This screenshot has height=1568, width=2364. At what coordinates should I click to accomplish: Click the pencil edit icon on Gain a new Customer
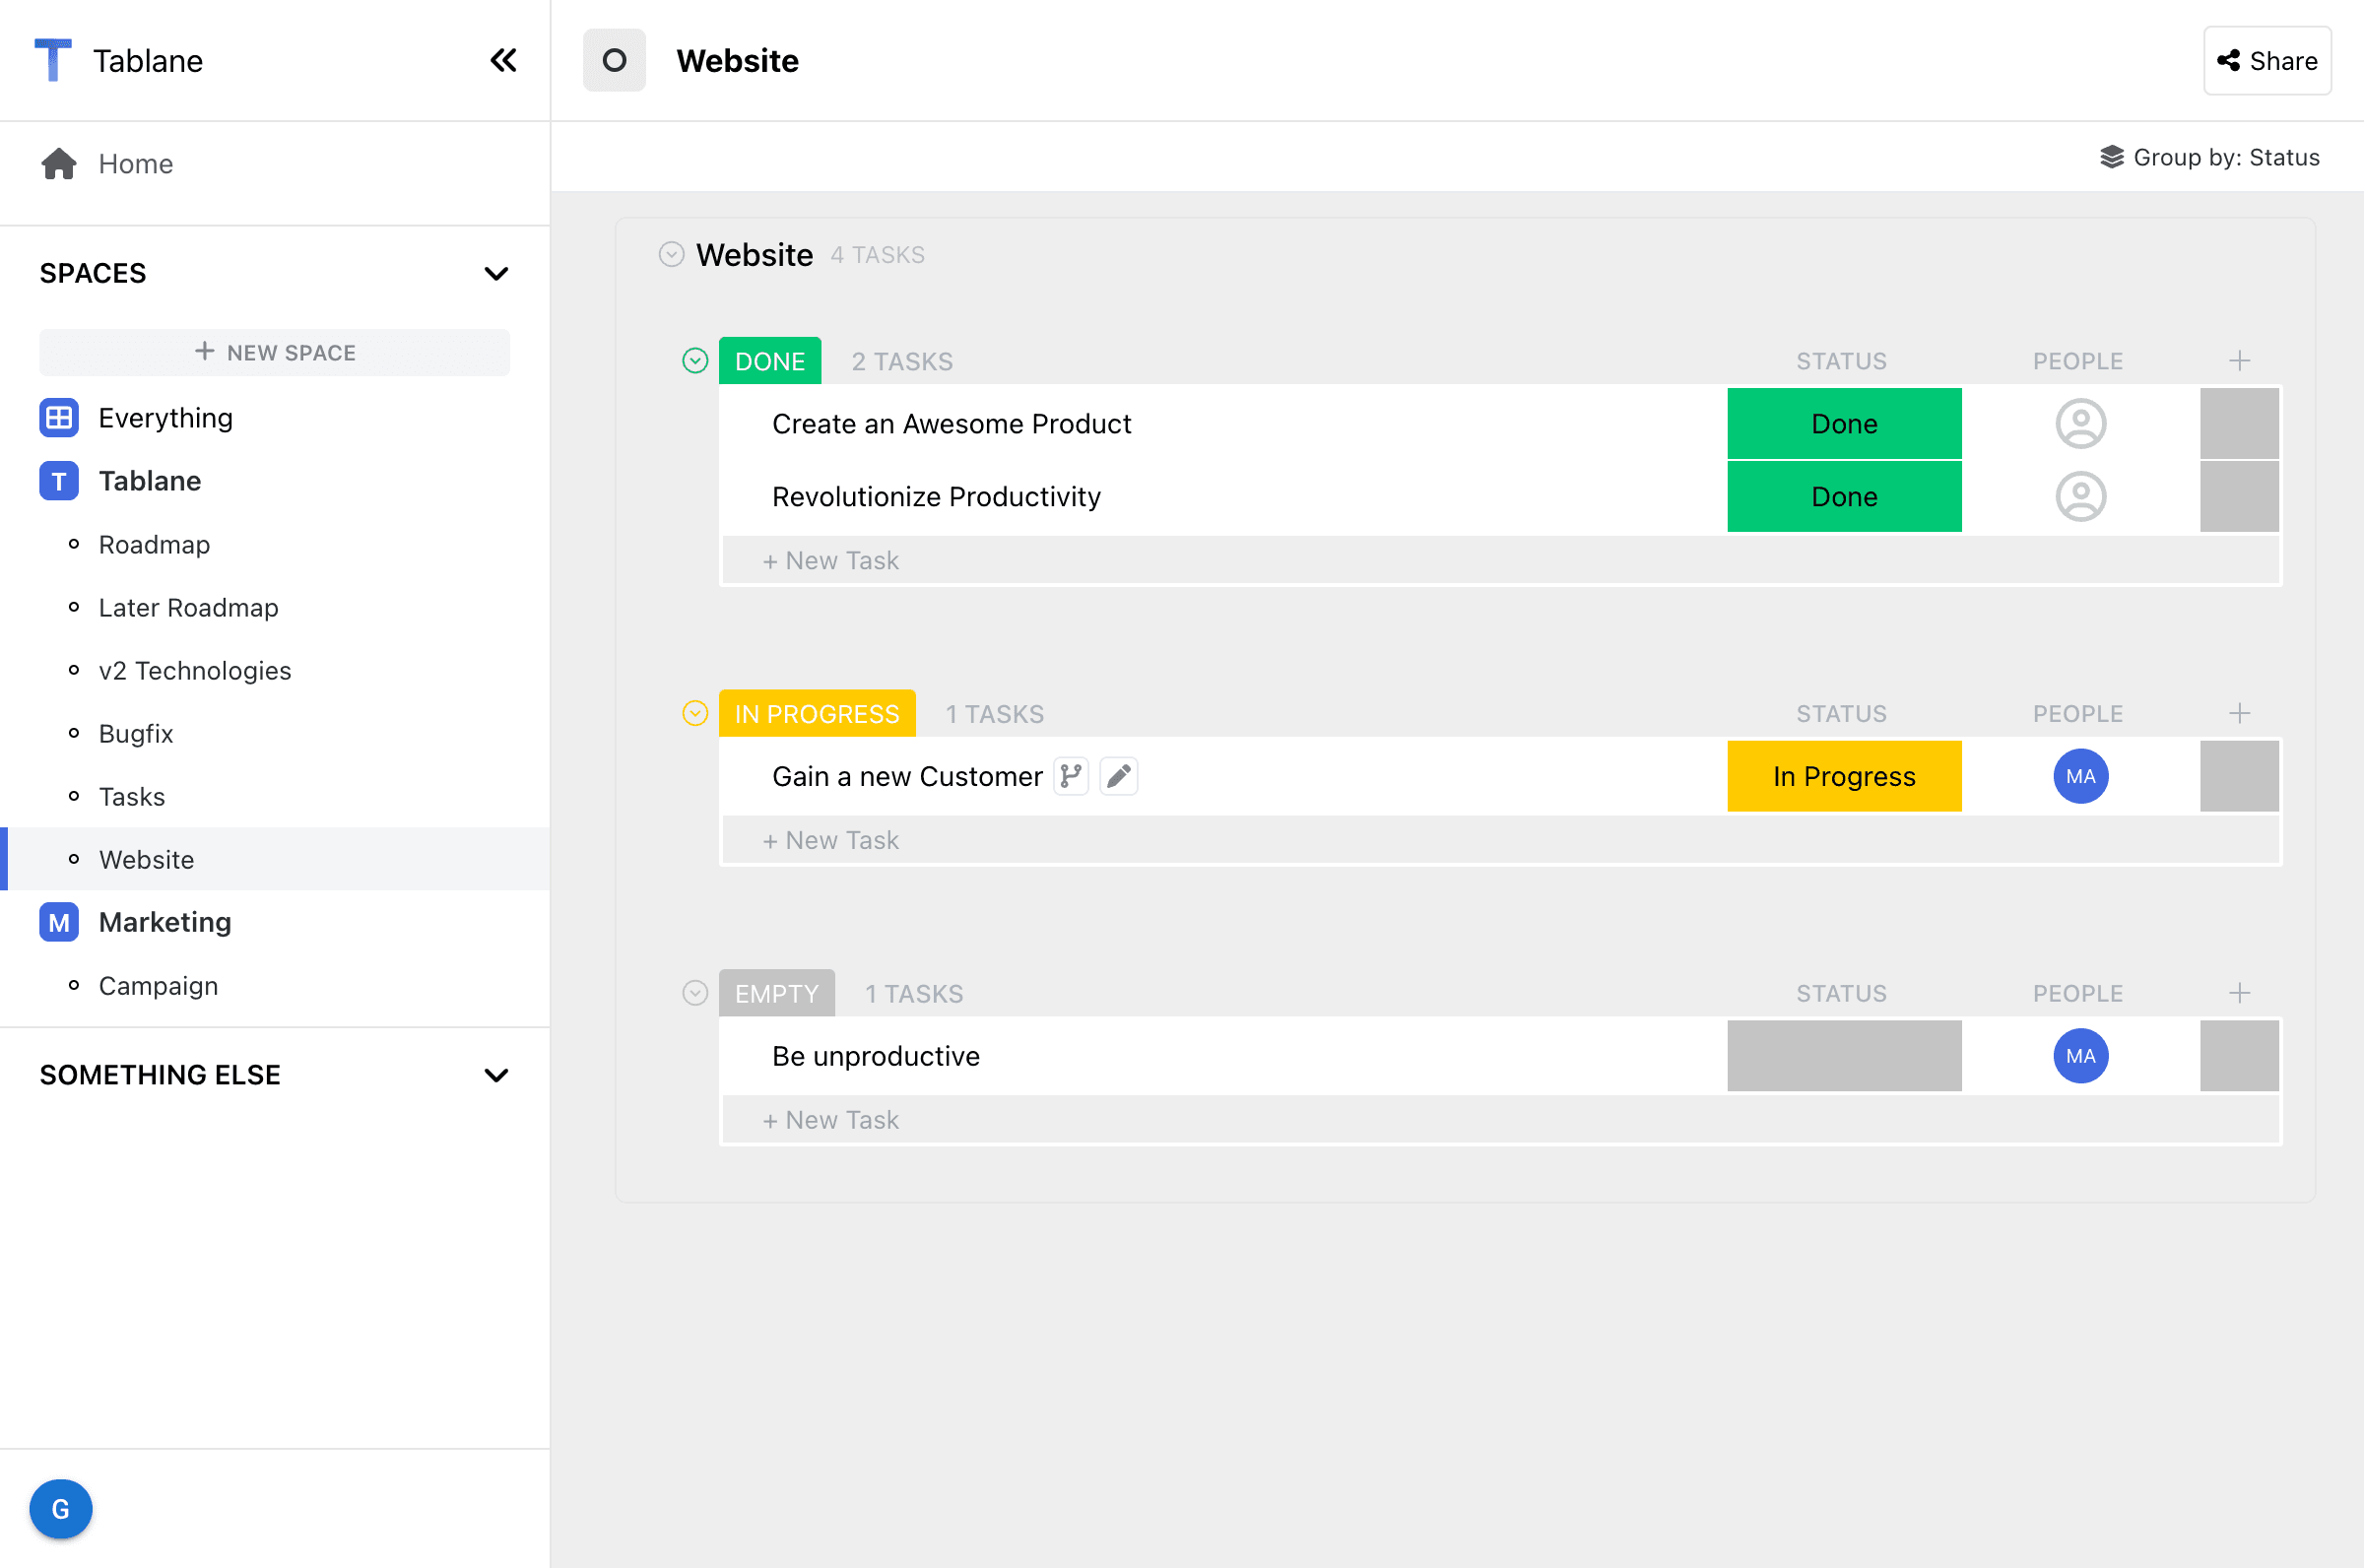pos(1118,776)
